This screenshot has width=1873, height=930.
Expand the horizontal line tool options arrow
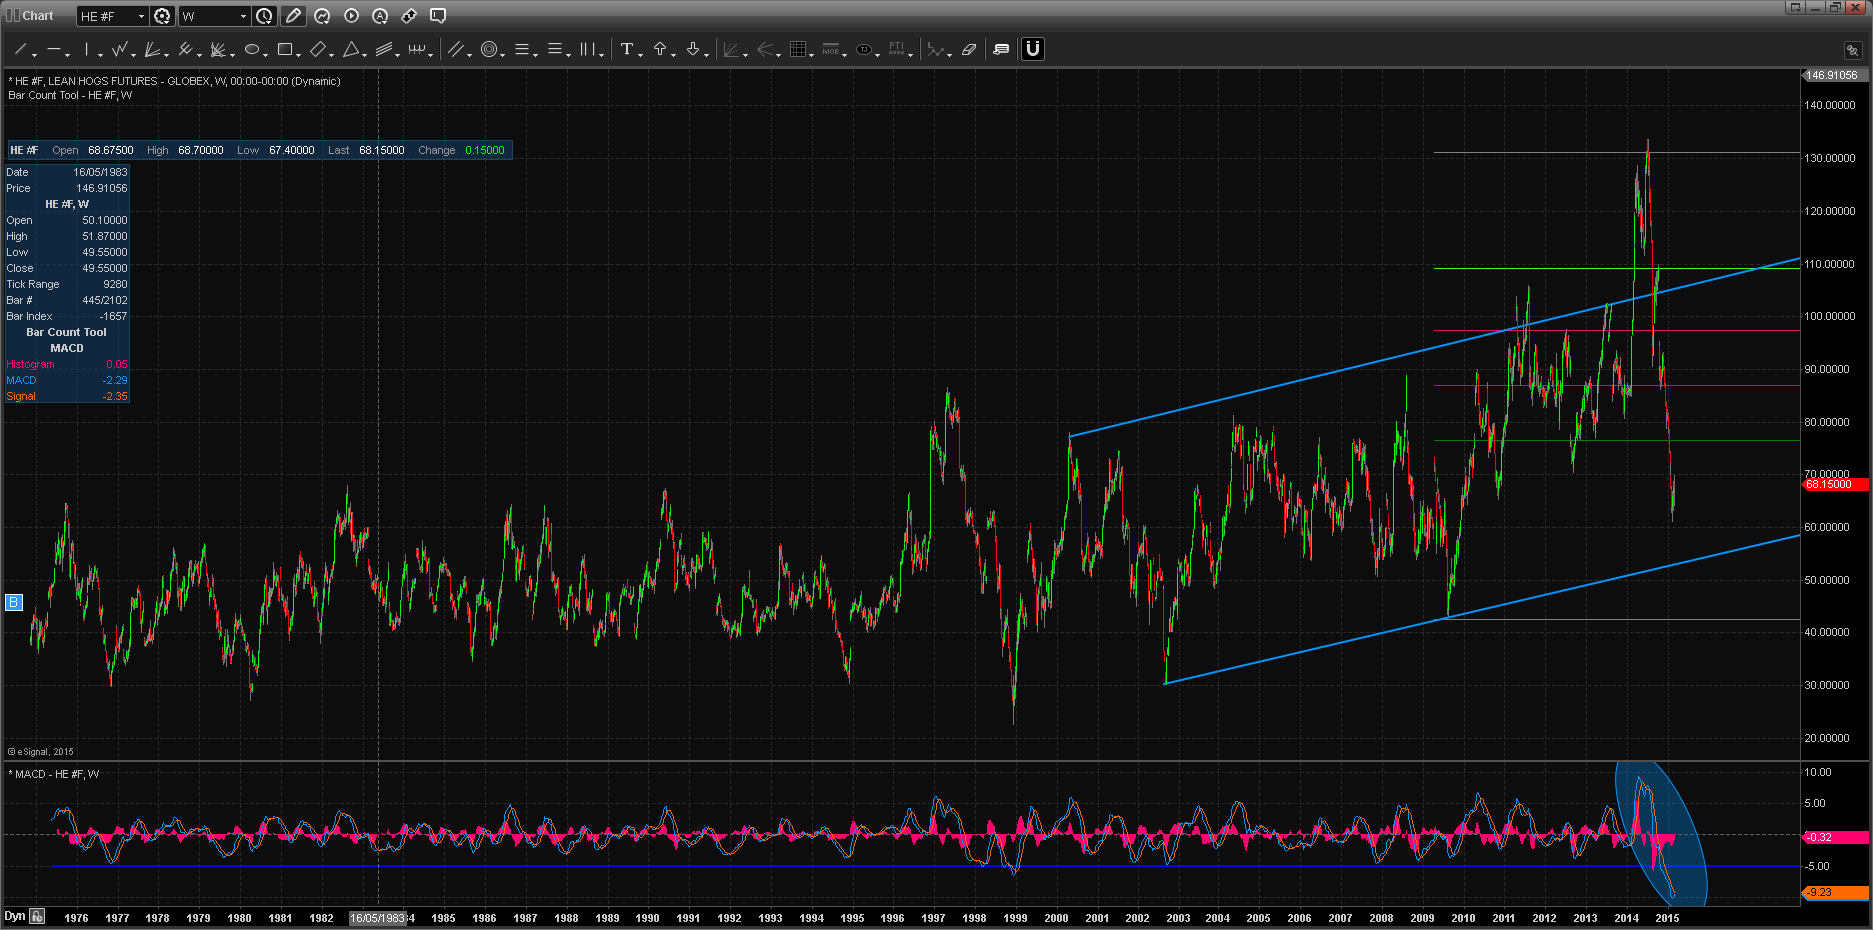click(68, 54)
